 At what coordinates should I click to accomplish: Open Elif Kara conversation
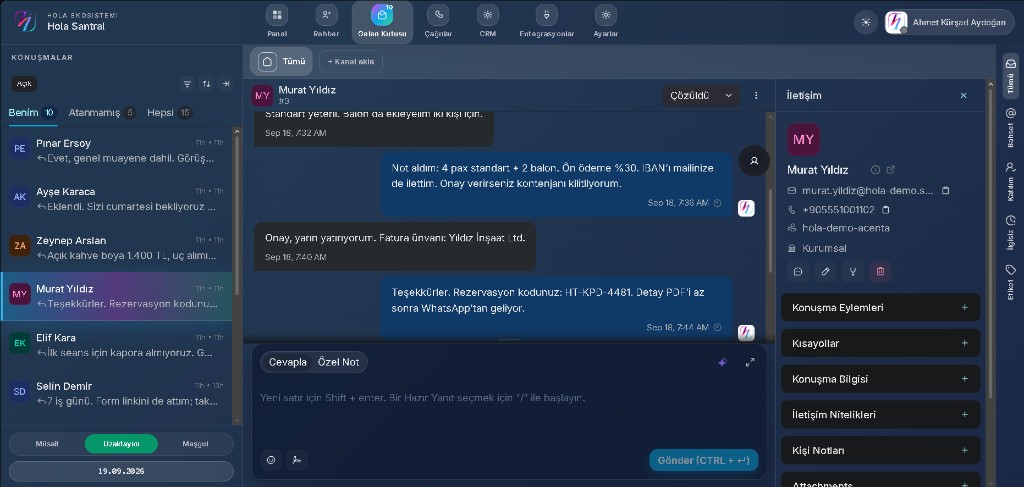(116, 345)
